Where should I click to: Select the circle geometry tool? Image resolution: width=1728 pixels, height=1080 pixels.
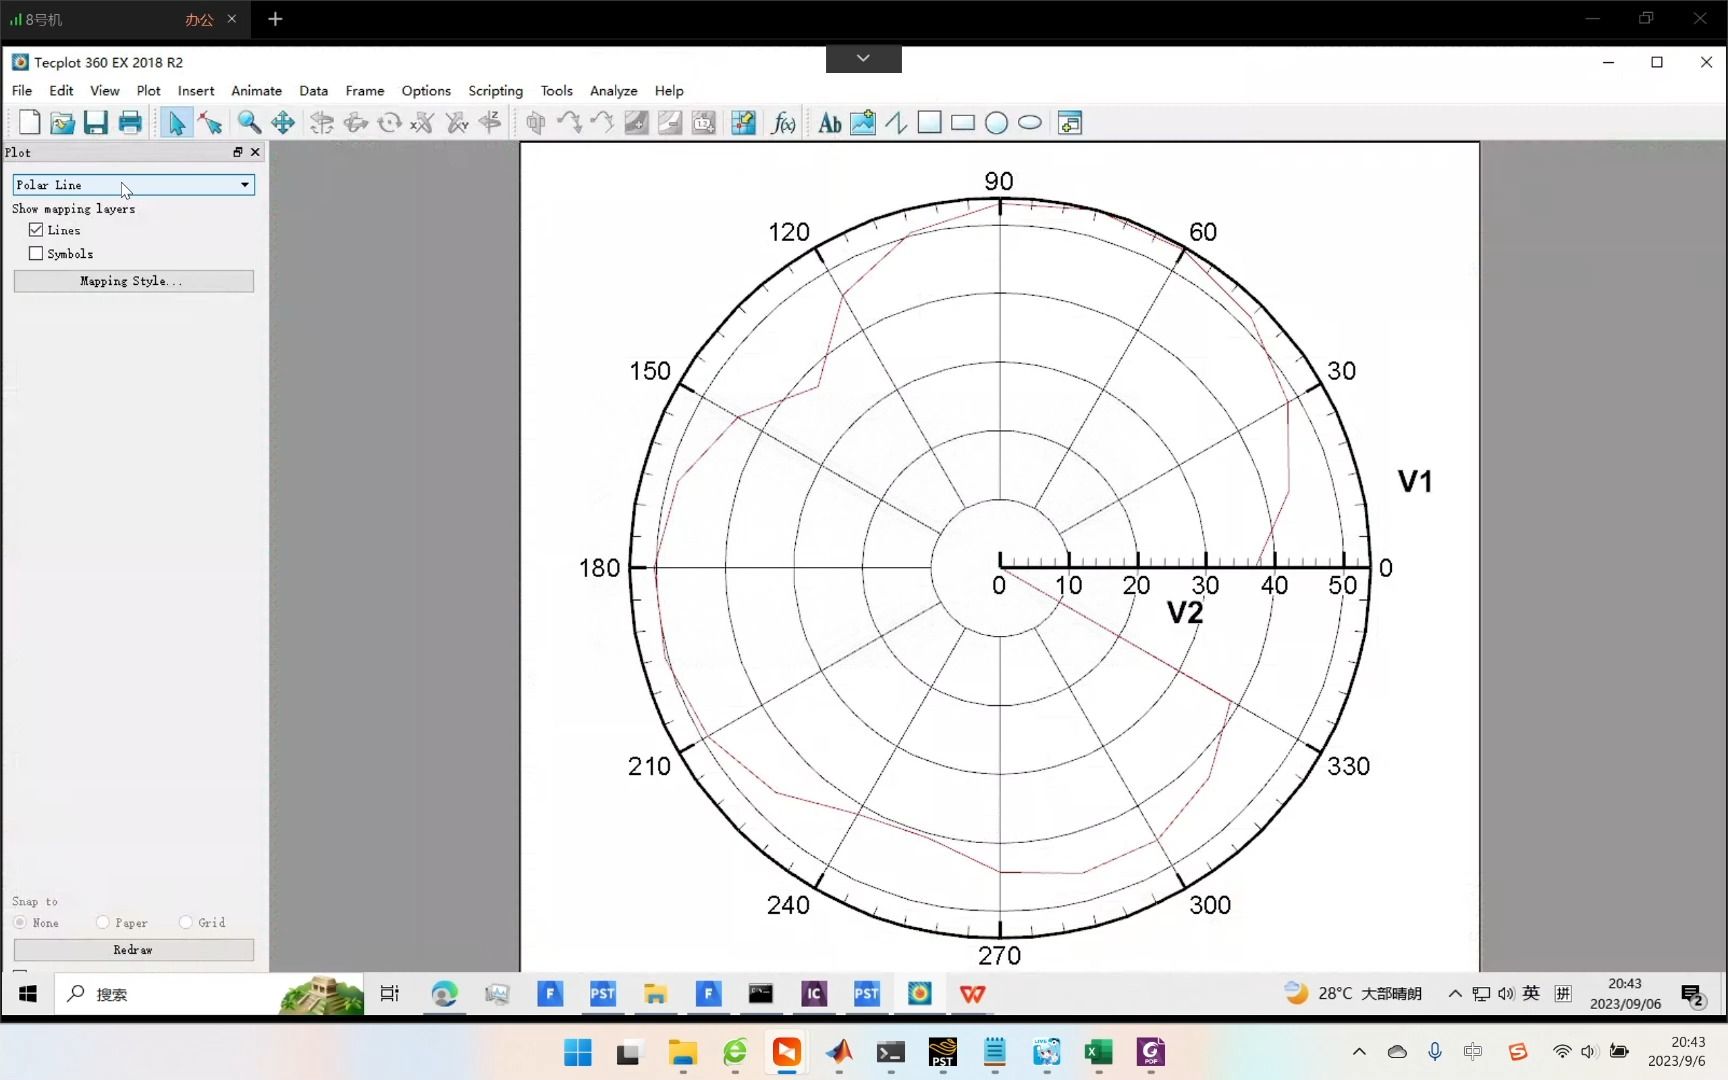996,123
